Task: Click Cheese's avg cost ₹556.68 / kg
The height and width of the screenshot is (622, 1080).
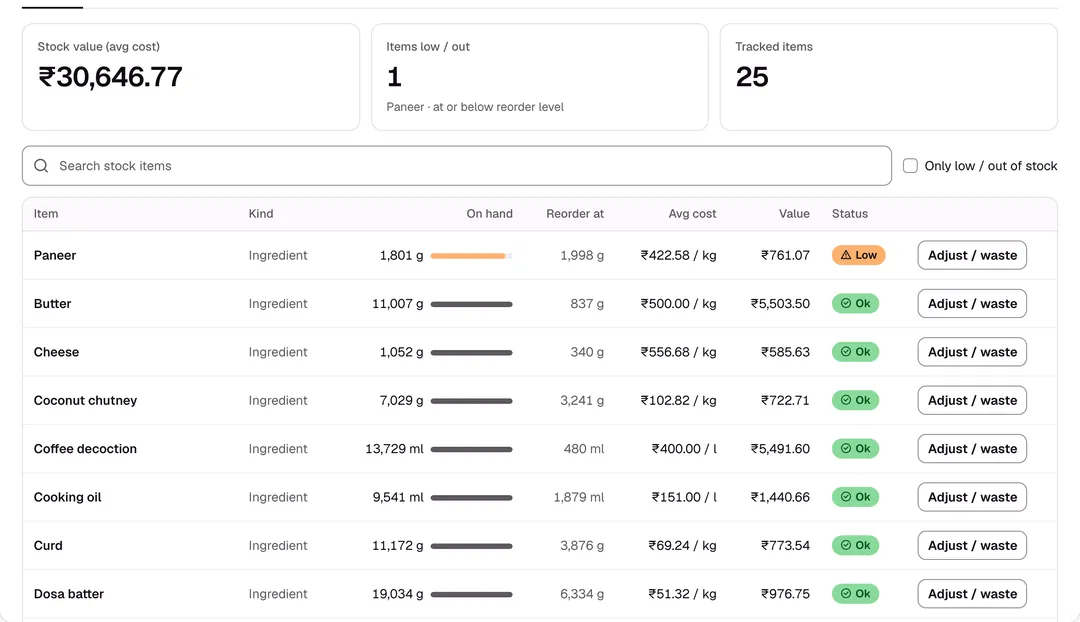Action: (x=678, y=351)
